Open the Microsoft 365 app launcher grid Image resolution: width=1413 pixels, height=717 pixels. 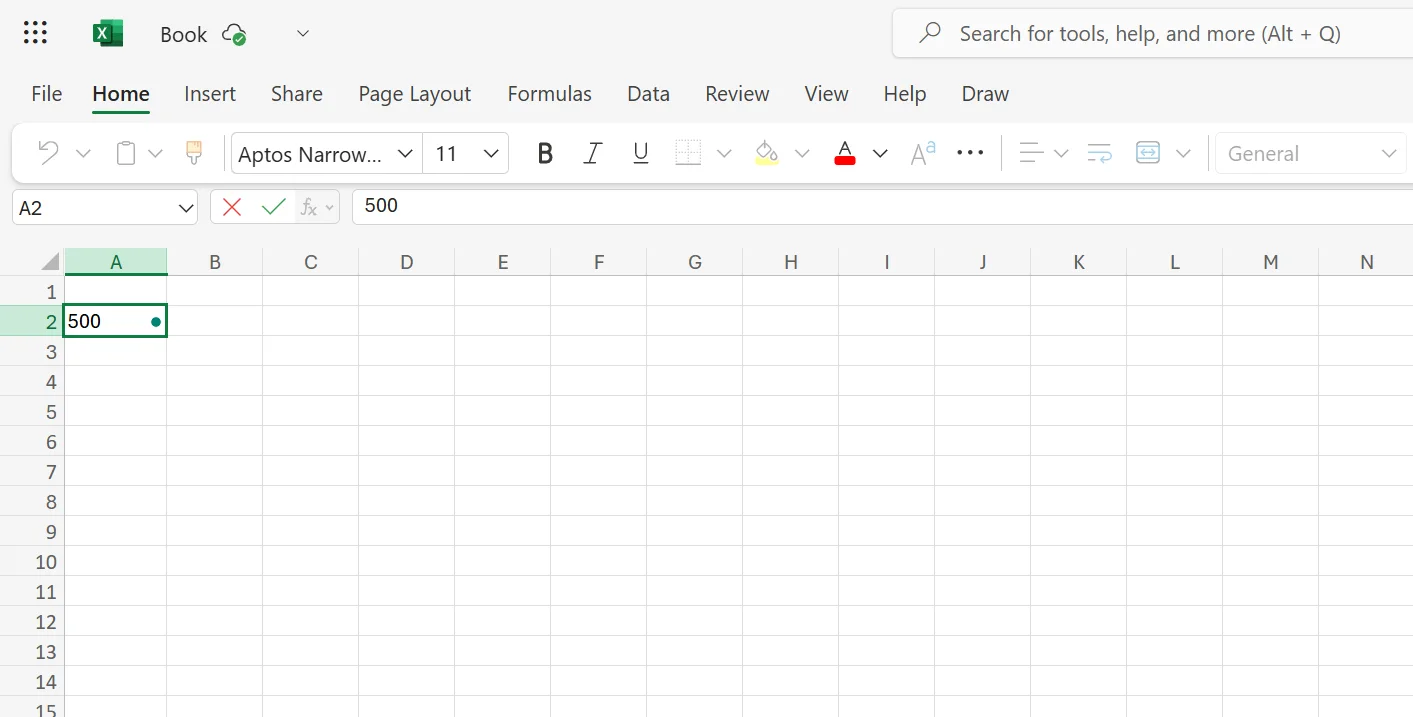[34, 32]
